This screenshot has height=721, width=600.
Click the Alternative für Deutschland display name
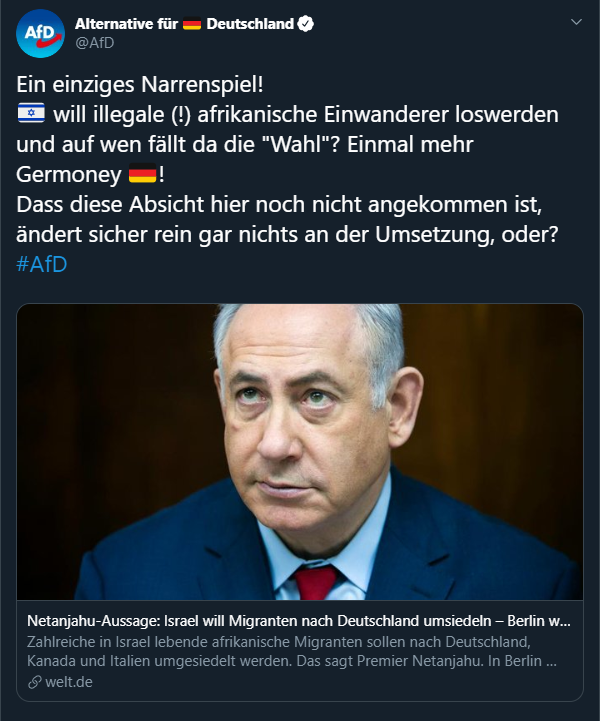click(184, 23)
